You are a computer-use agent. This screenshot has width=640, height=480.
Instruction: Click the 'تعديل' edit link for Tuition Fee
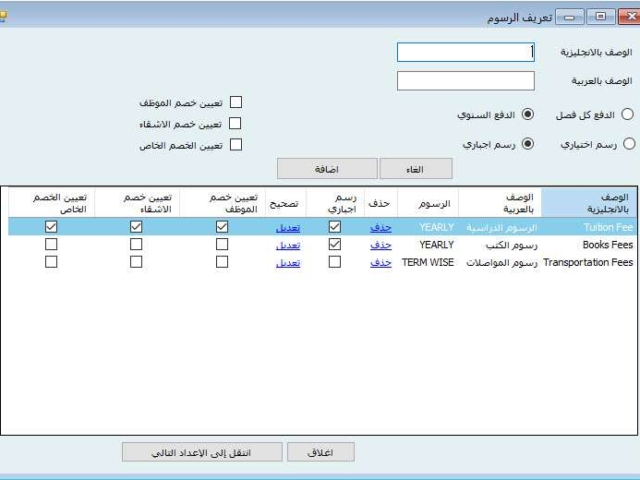287,227
